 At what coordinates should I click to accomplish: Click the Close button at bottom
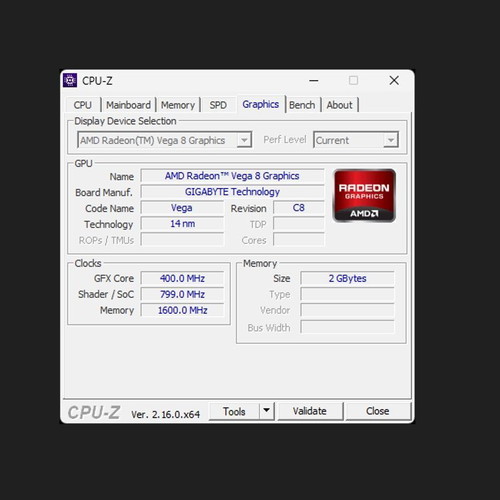[x=378, y=411]
